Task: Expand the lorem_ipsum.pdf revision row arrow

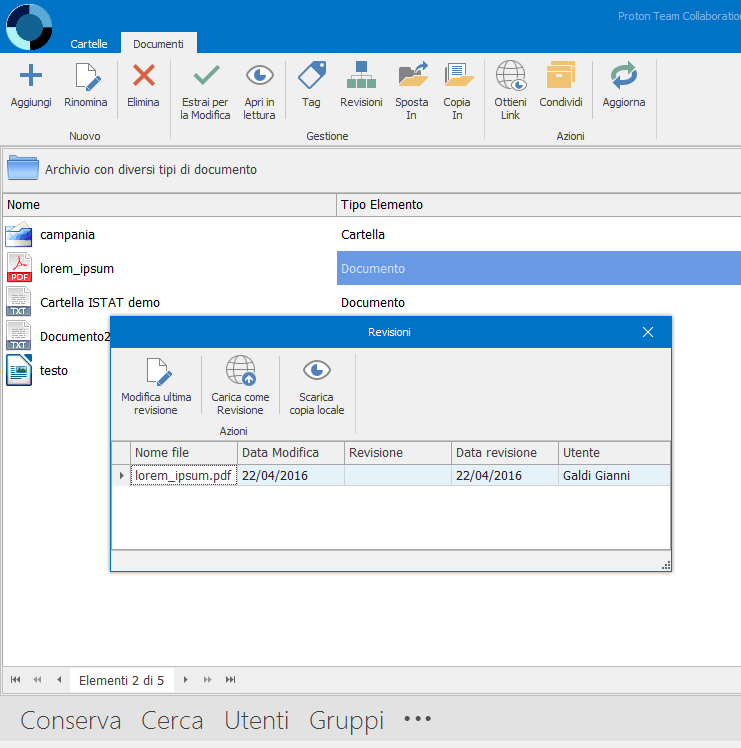Action: pyautogui.click(x=122, y=476)
